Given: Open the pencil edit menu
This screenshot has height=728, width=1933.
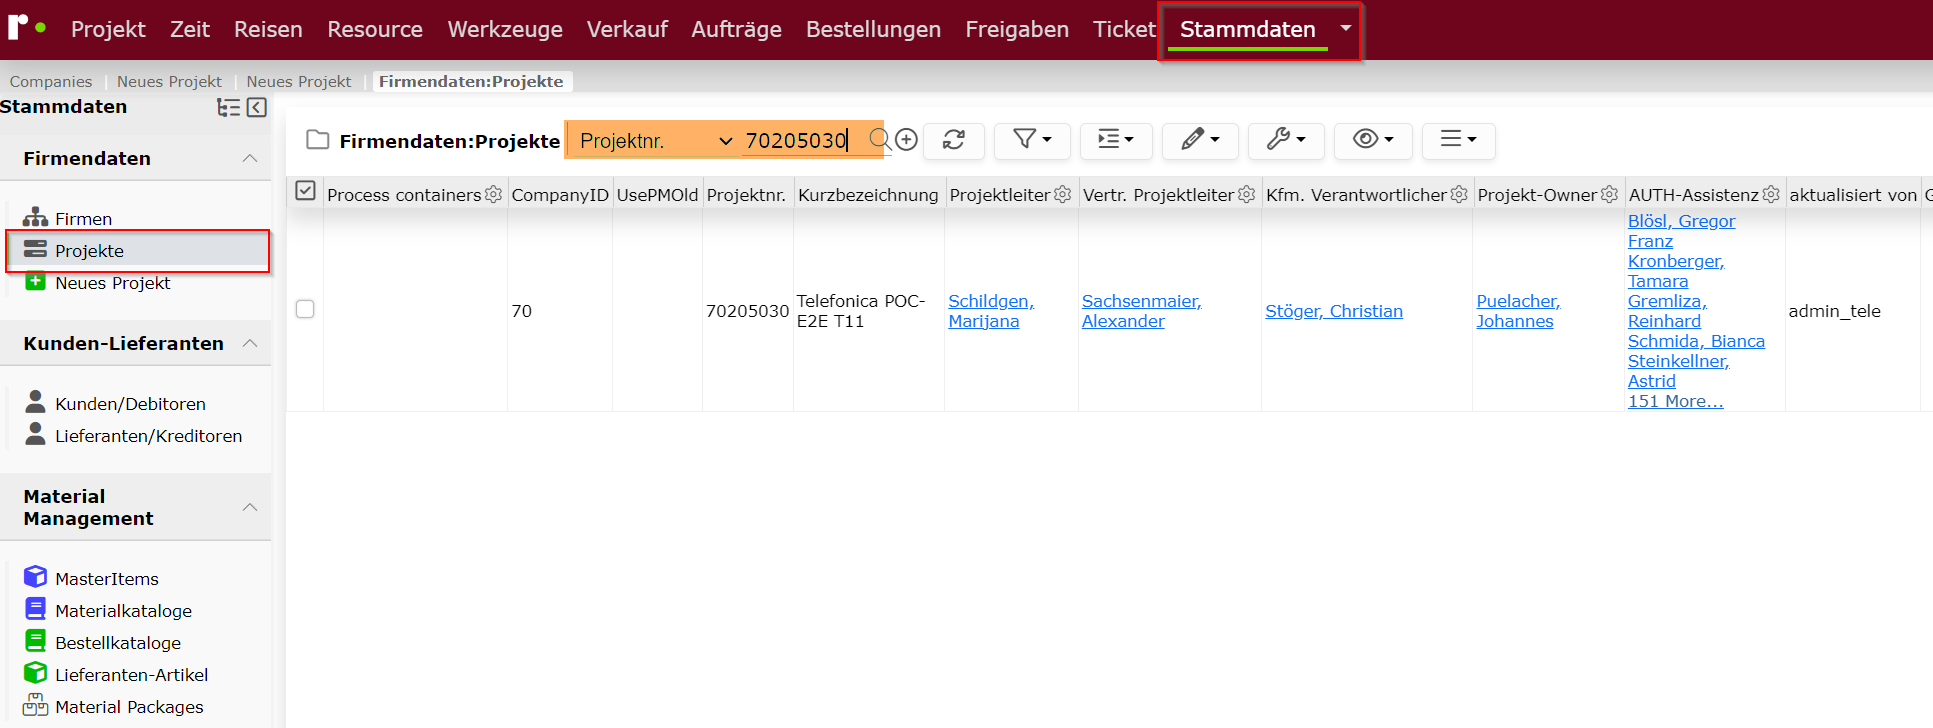Looking at the screenshot, I should pos(1200,140).
